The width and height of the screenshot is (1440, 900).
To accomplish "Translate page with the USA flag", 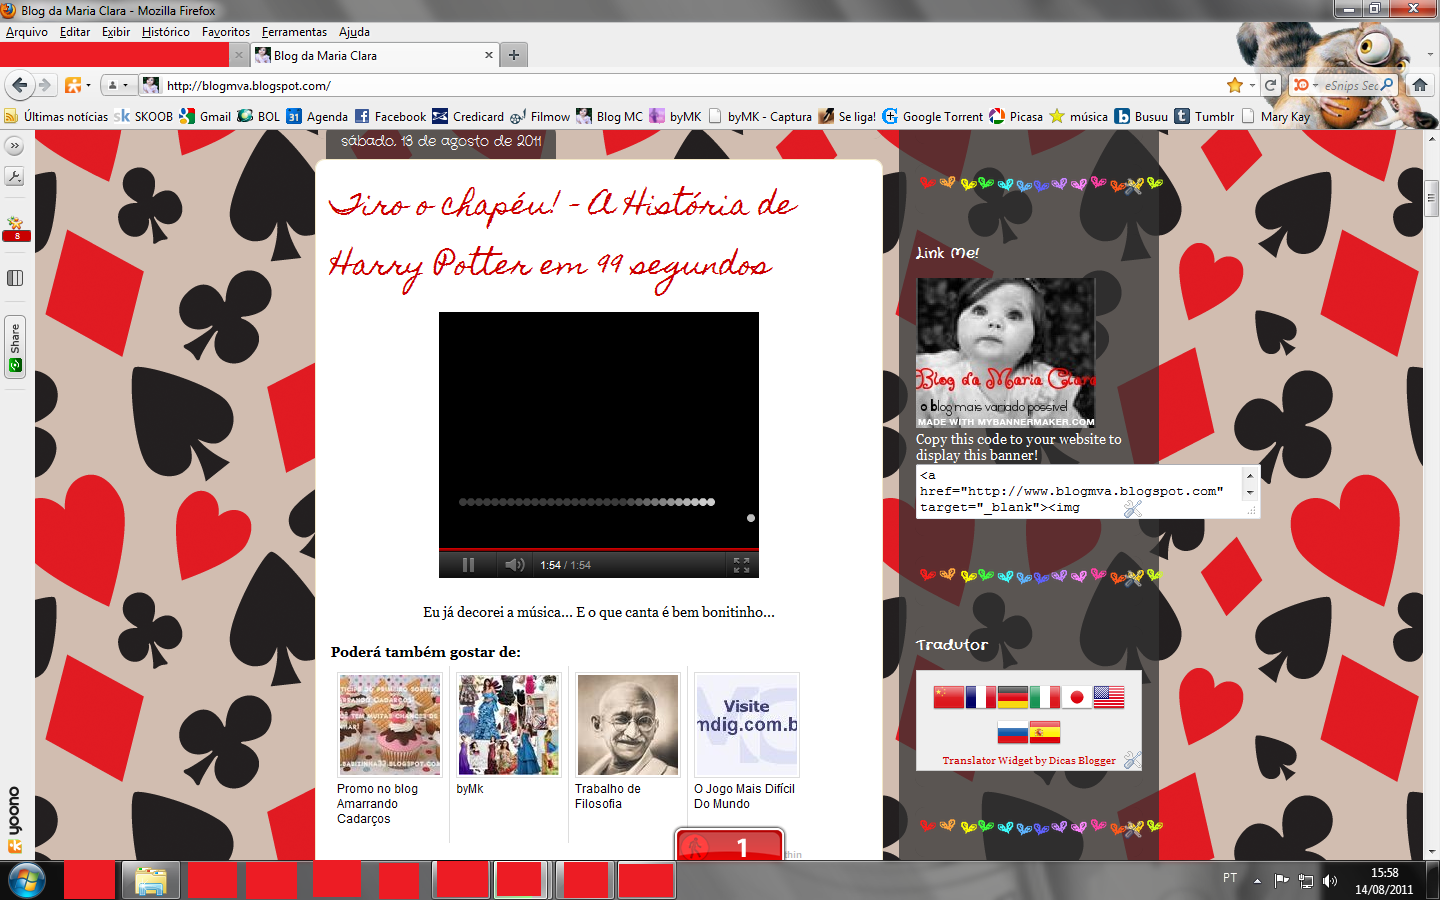I will tap(1108, 697).
